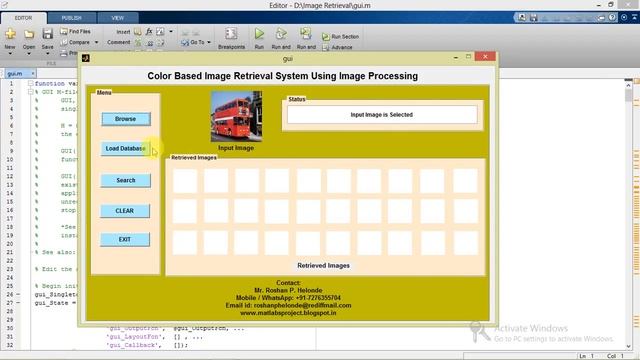Collapse the comment block fold at line 2
The height and width of the screenshot is (360, 640).
(x=31, y=92)
